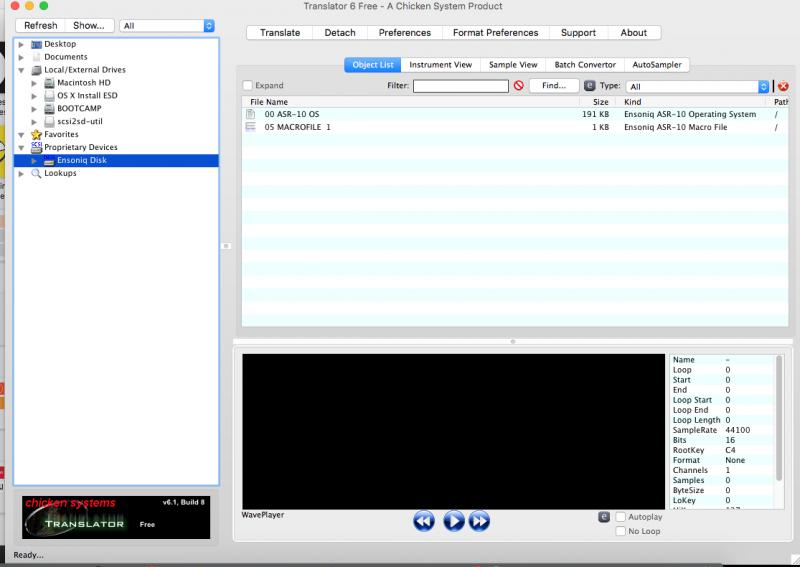Switch to the Sample View tab
This screenshot has width=800, height=567.
(x=513, y=65)
